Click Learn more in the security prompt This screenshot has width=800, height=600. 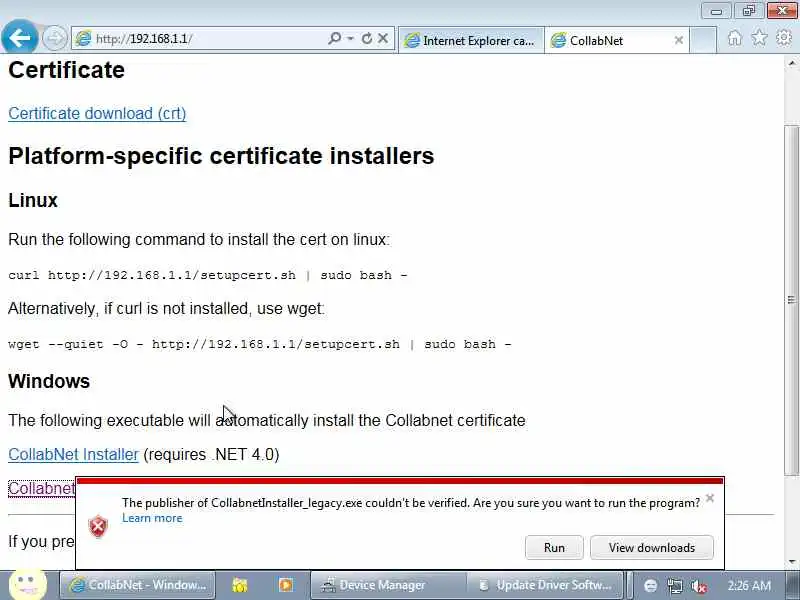[152, 518]
